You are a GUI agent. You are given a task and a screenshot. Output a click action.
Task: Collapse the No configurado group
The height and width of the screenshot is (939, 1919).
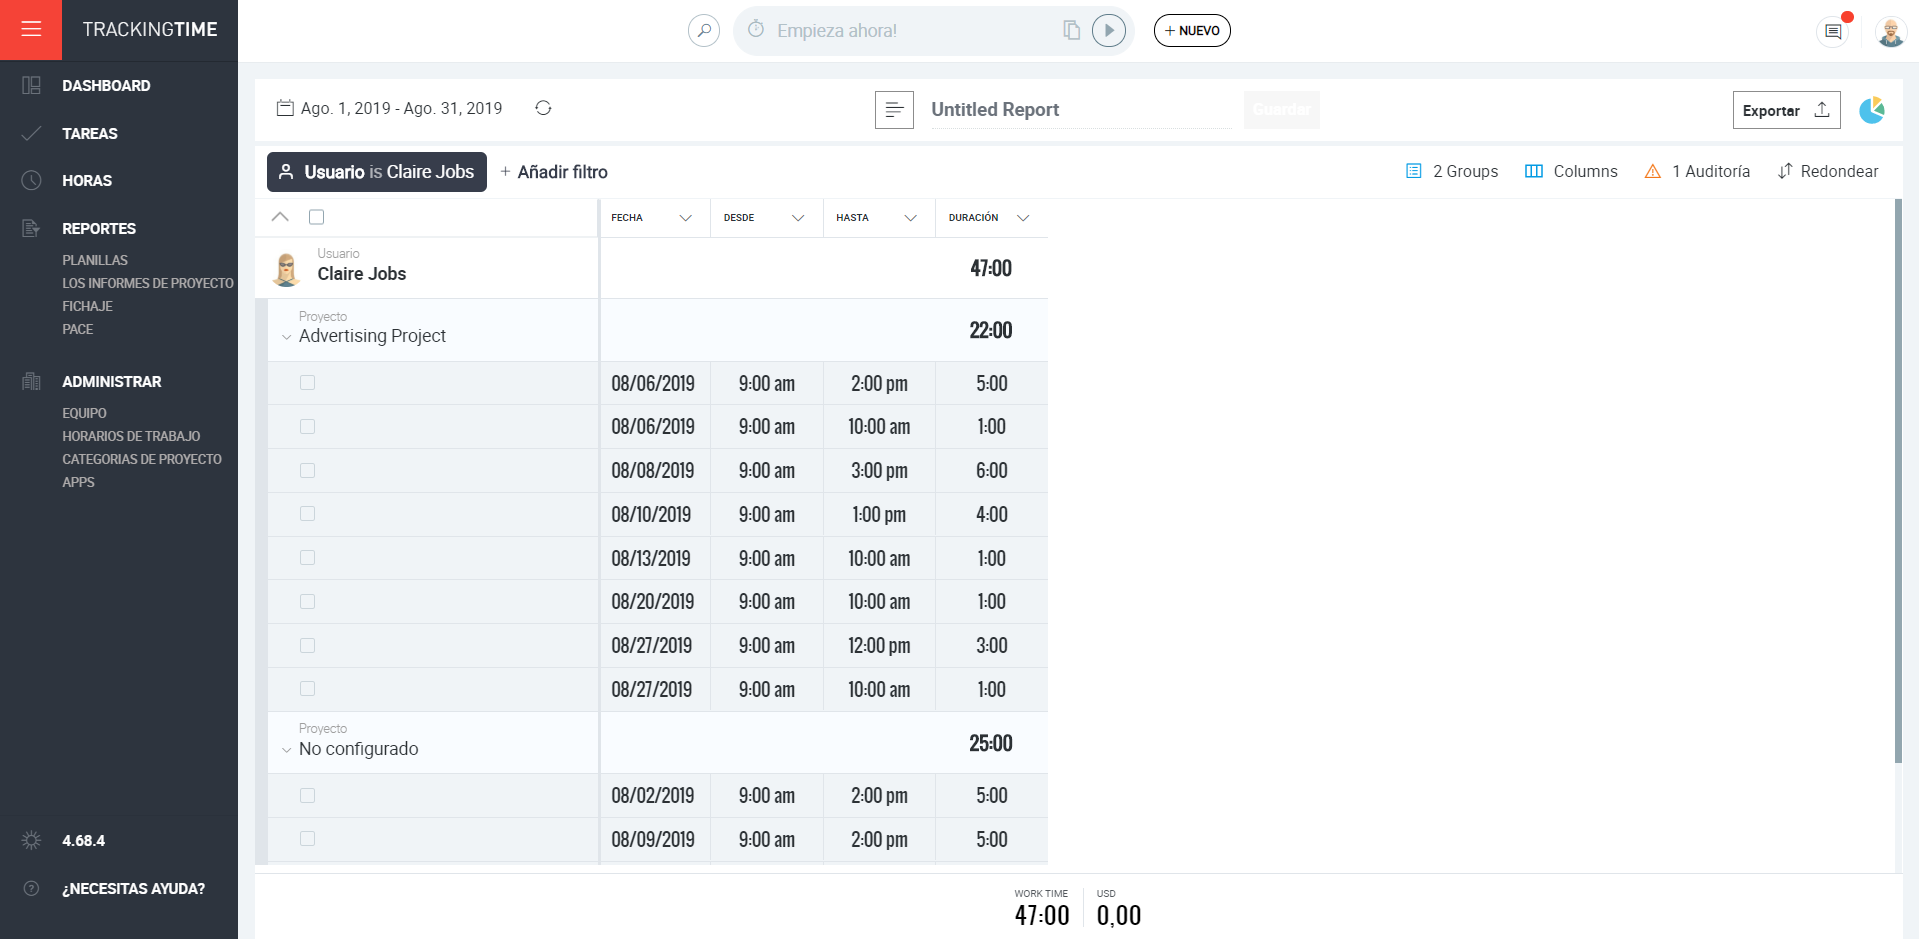click(x=286, y=750)
